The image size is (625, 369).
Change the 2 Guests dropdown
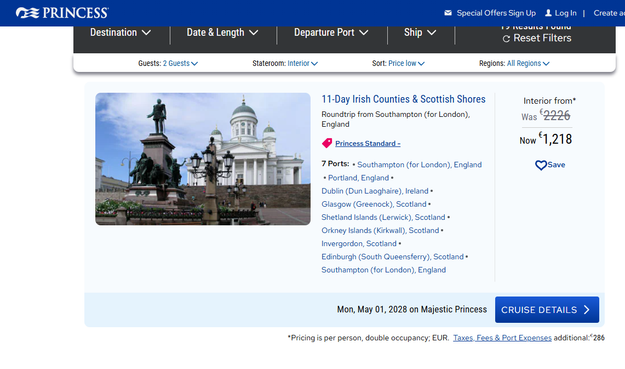coord(180,63)
